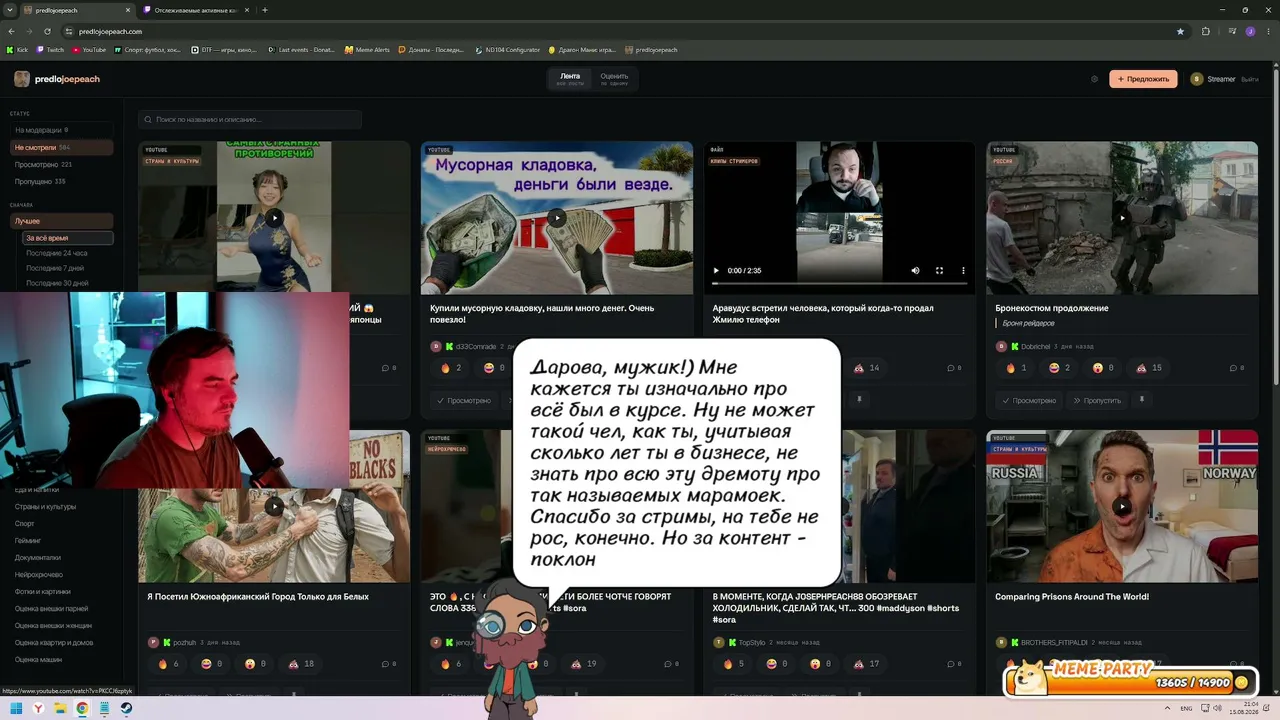Play the 'Мусорная кладовка' video
1280x720 pixels.
point(557,218)
